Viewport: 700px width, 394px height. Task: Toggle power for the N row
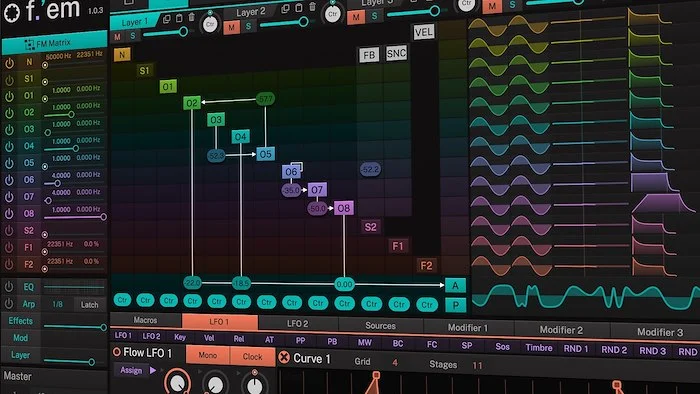[x=9, y=63]
